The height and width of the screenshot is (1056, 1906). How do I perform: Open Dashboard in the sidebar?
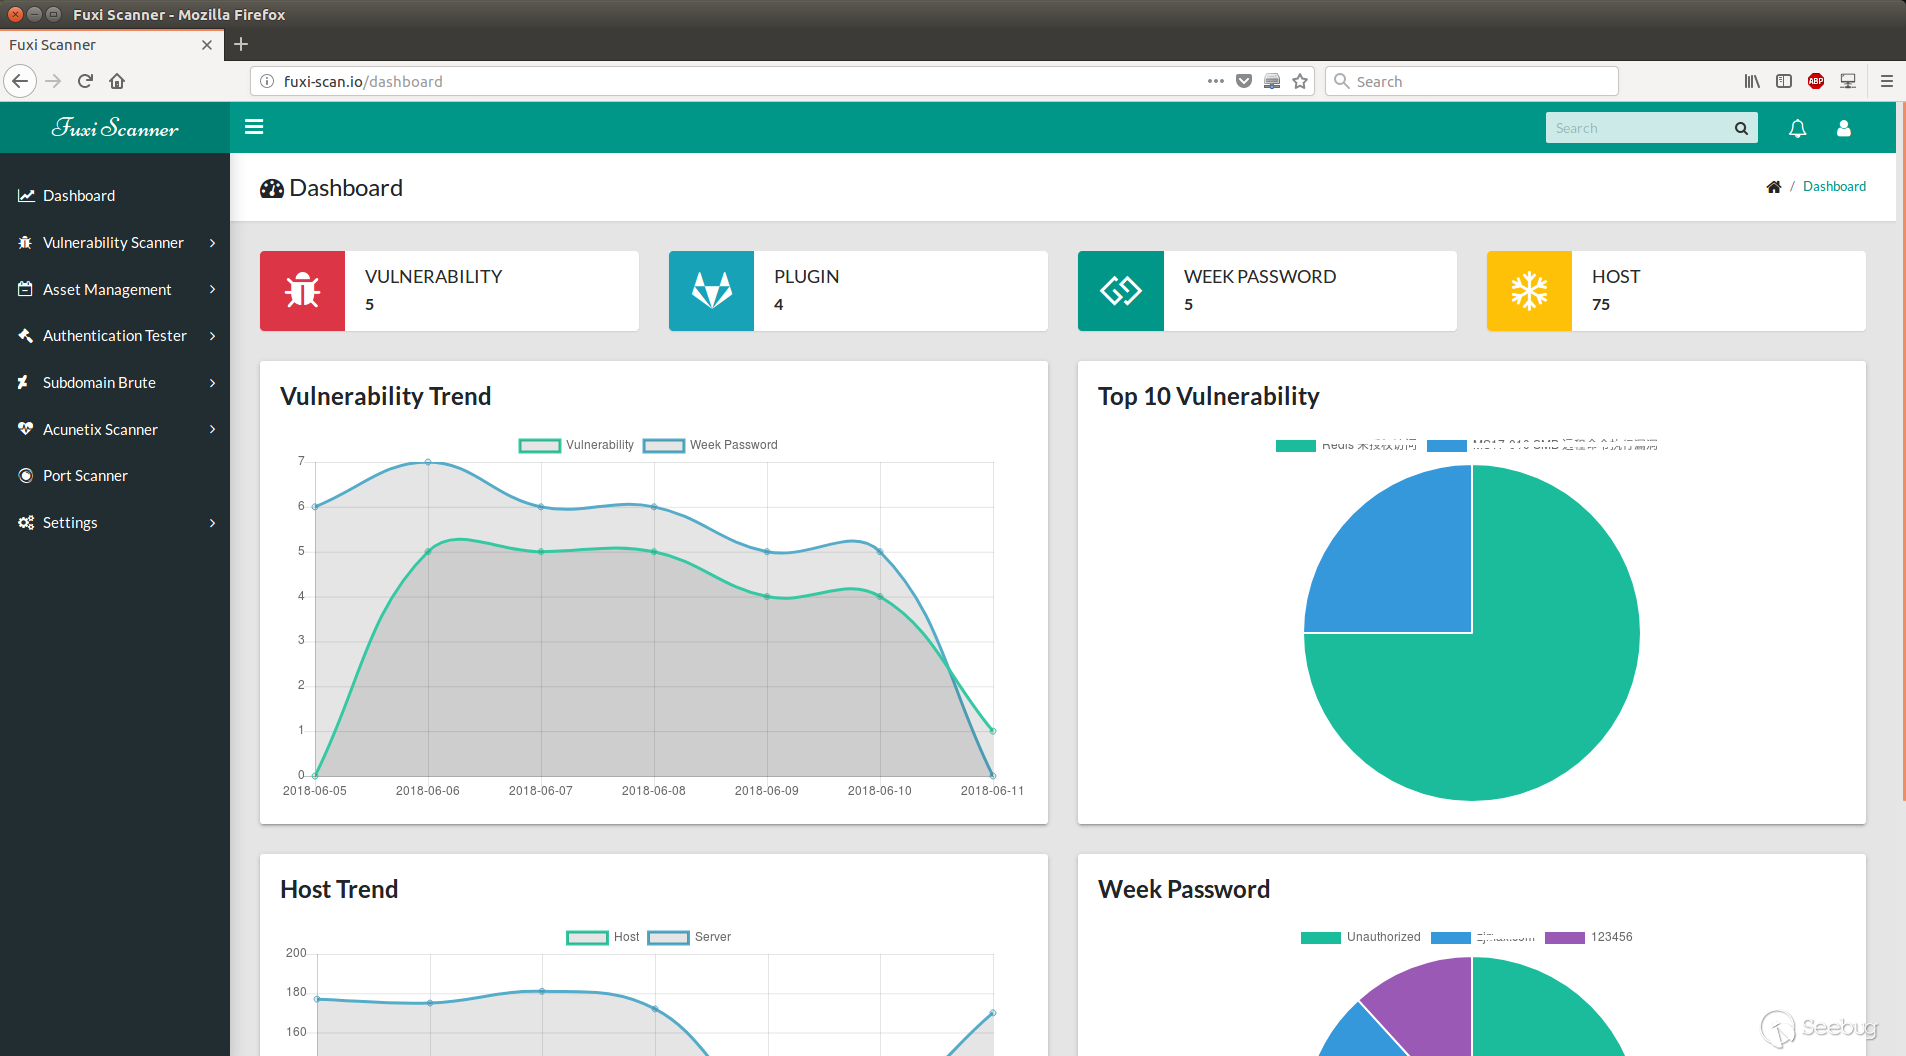pos(115,195)
